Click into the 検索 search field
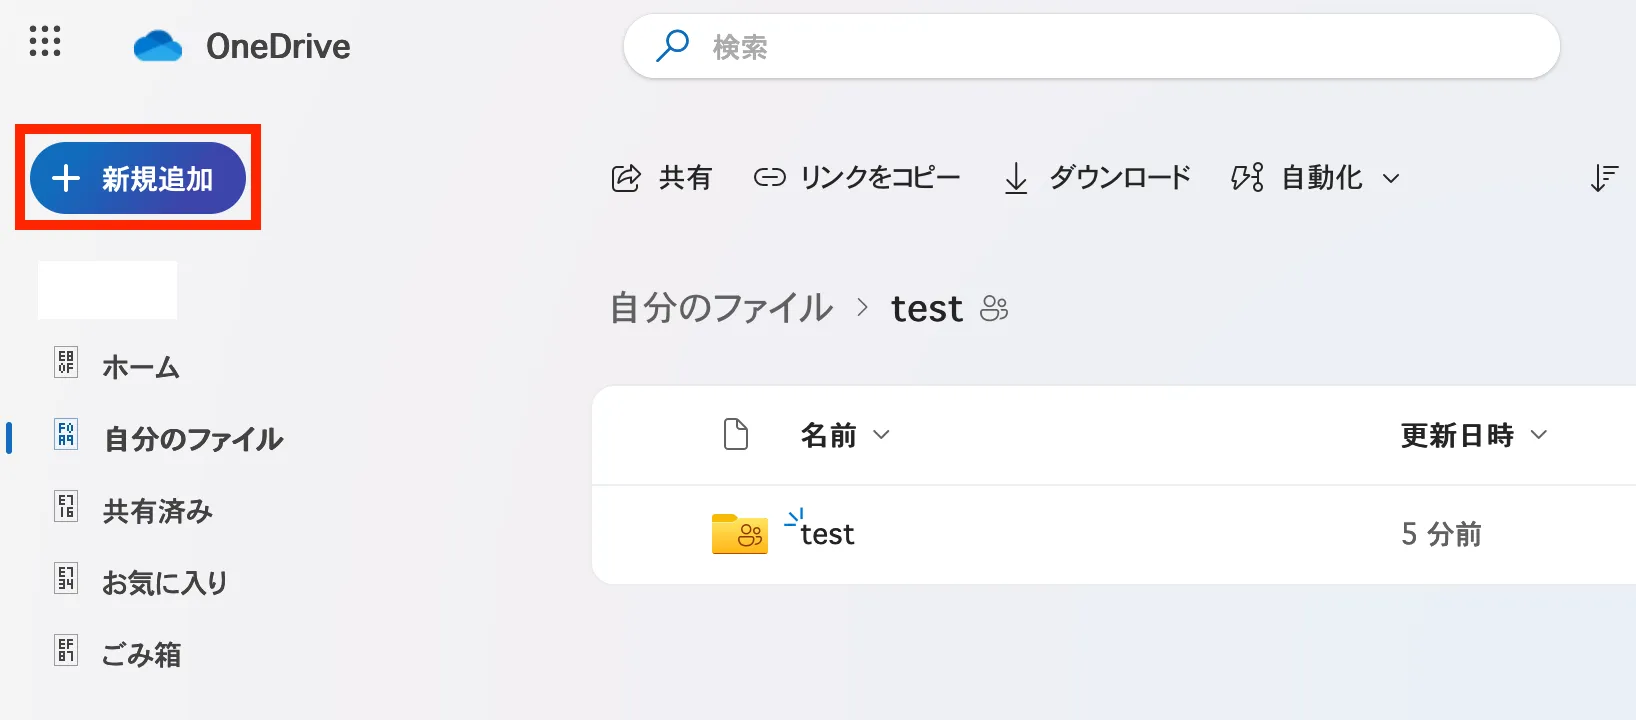Image resolution: width=1636 pixels, height=720 pixels. (x=1100, y=47)
